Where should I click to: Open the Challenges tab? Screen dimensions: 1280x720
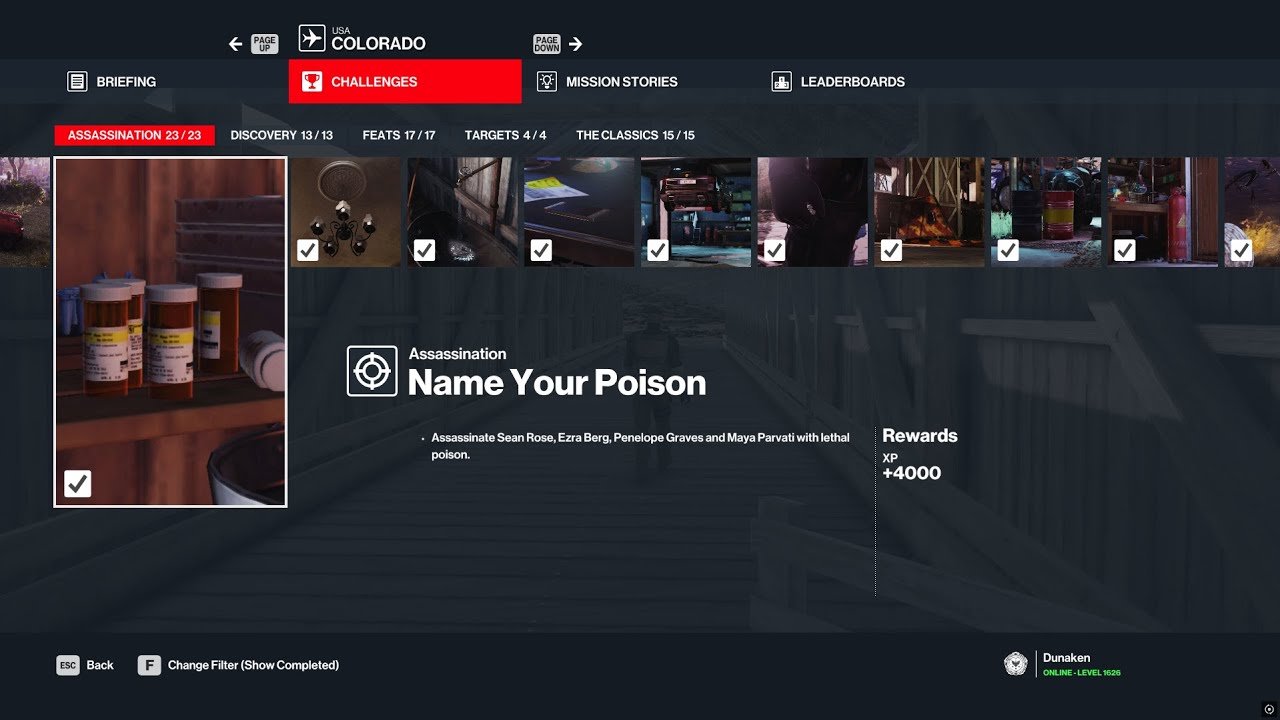click(405, 82)
